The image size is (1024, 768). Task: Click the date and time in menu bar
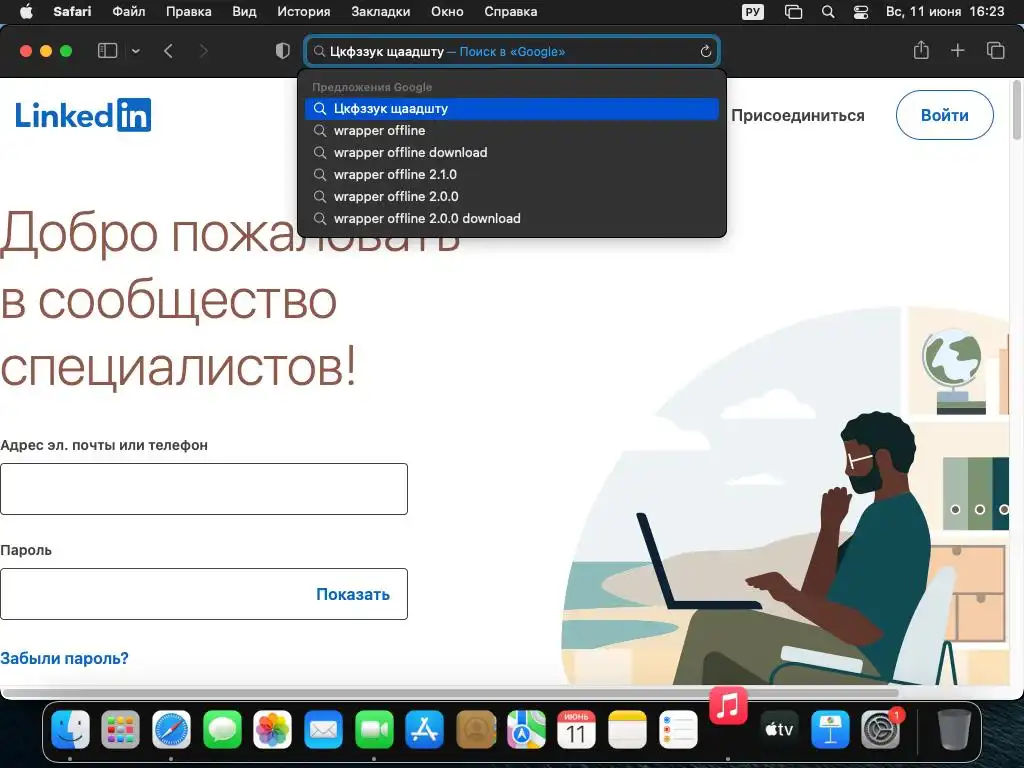click(945, 12)
